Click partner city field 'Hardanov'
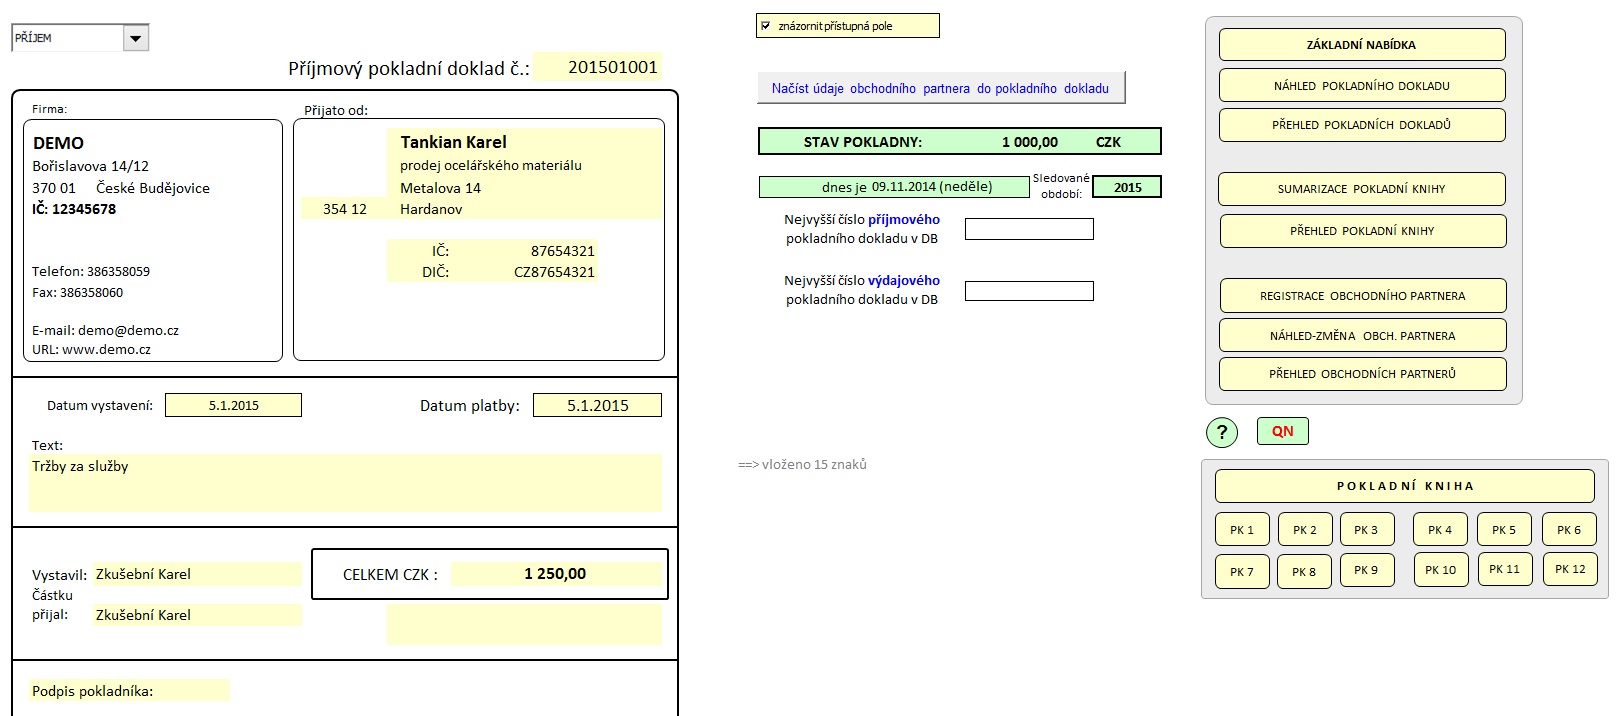The width and height of the screenshot is (1620, 716). (525, 209)
